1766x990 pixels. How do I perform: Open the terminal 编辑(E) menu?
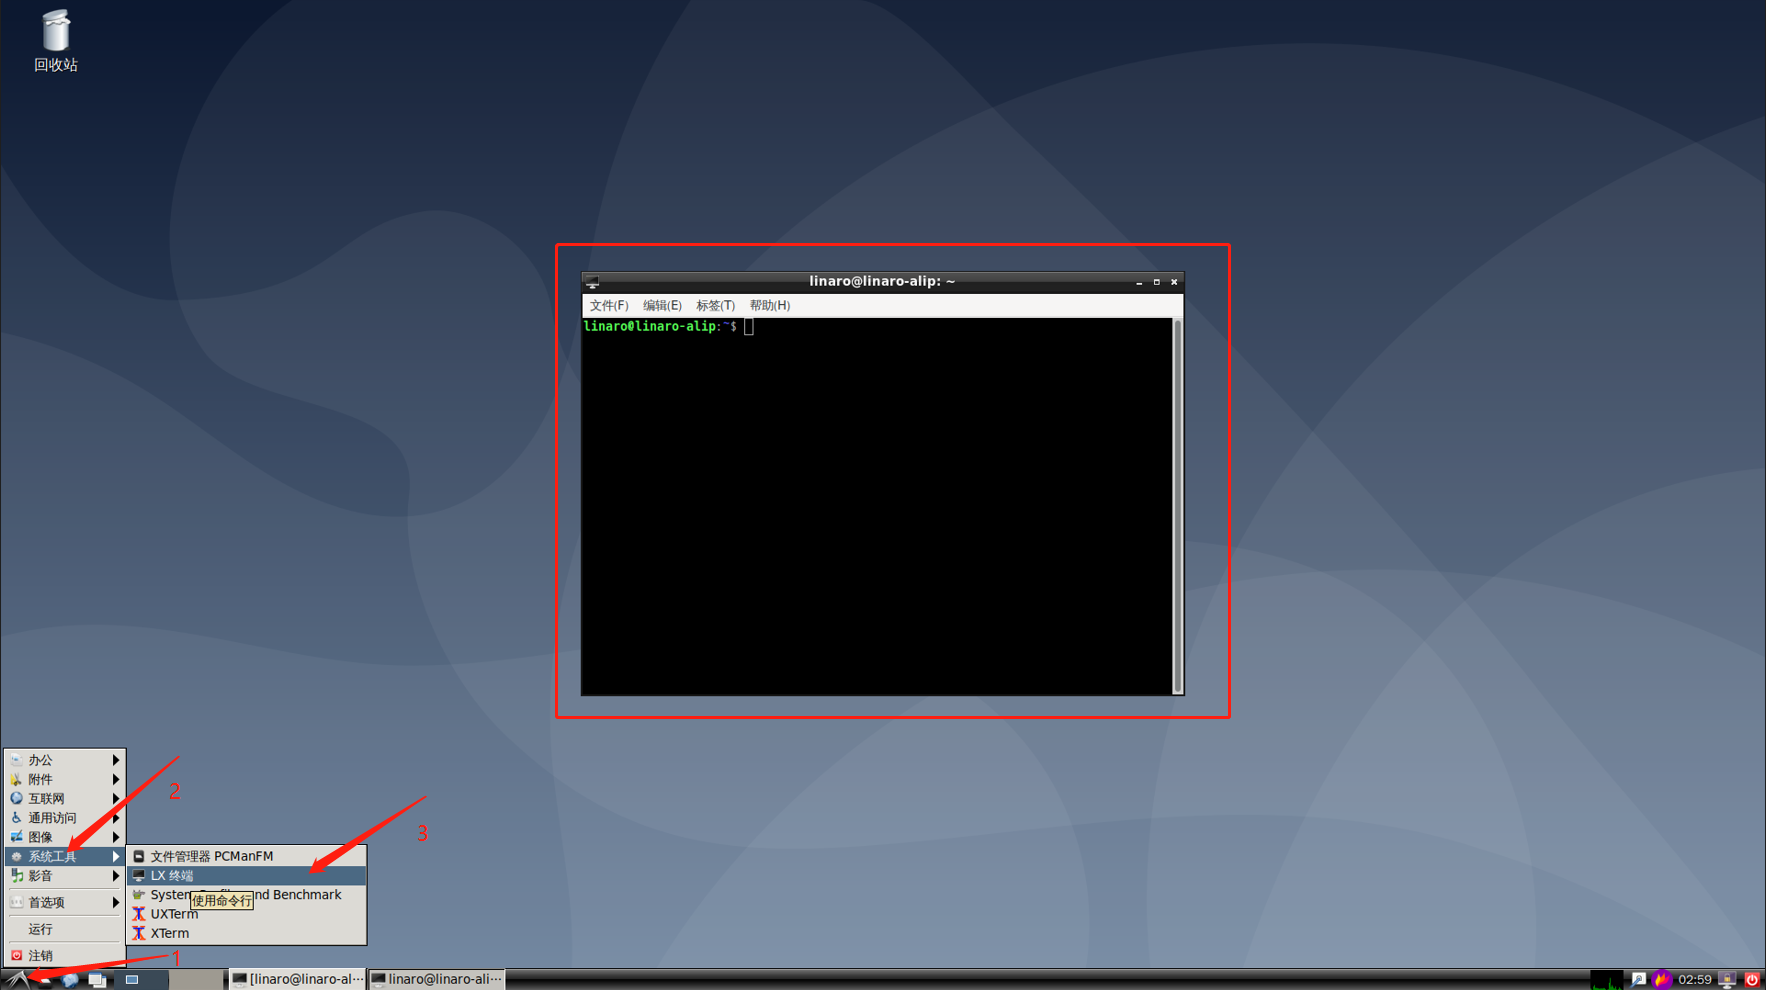pyautogui.click(x=662, y=305)
